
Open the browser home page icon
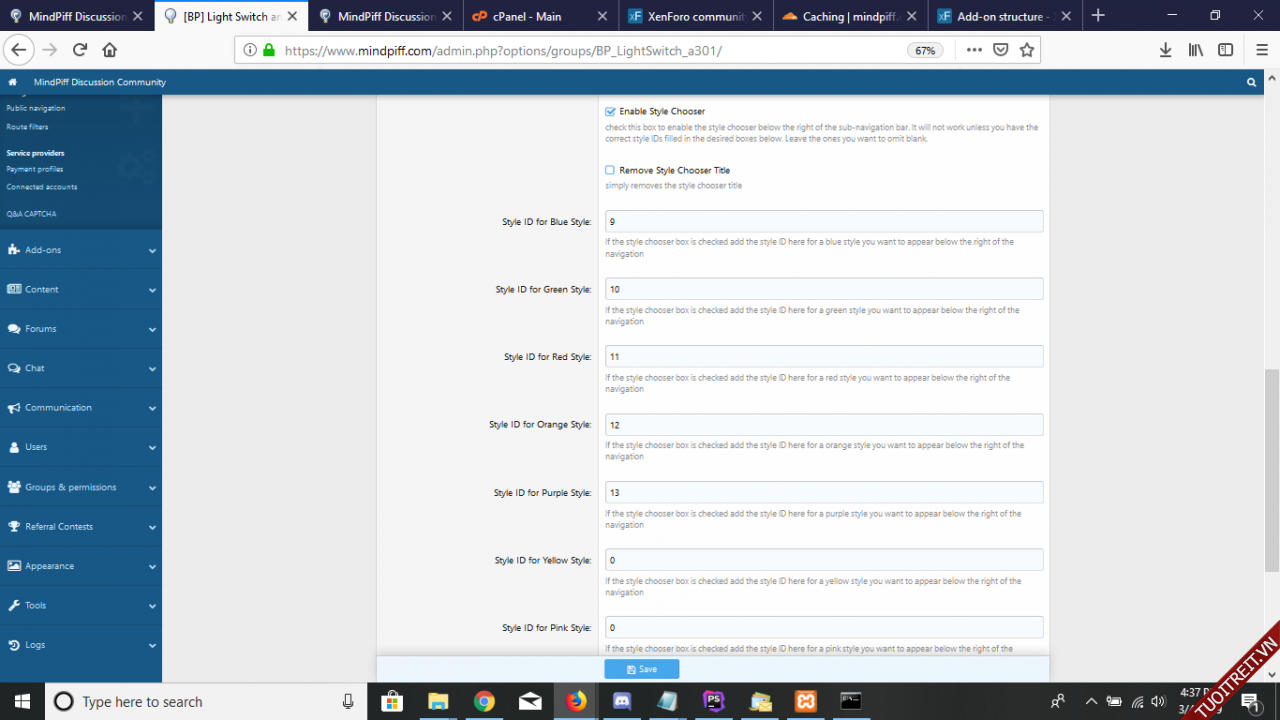[x=110, y=50]
